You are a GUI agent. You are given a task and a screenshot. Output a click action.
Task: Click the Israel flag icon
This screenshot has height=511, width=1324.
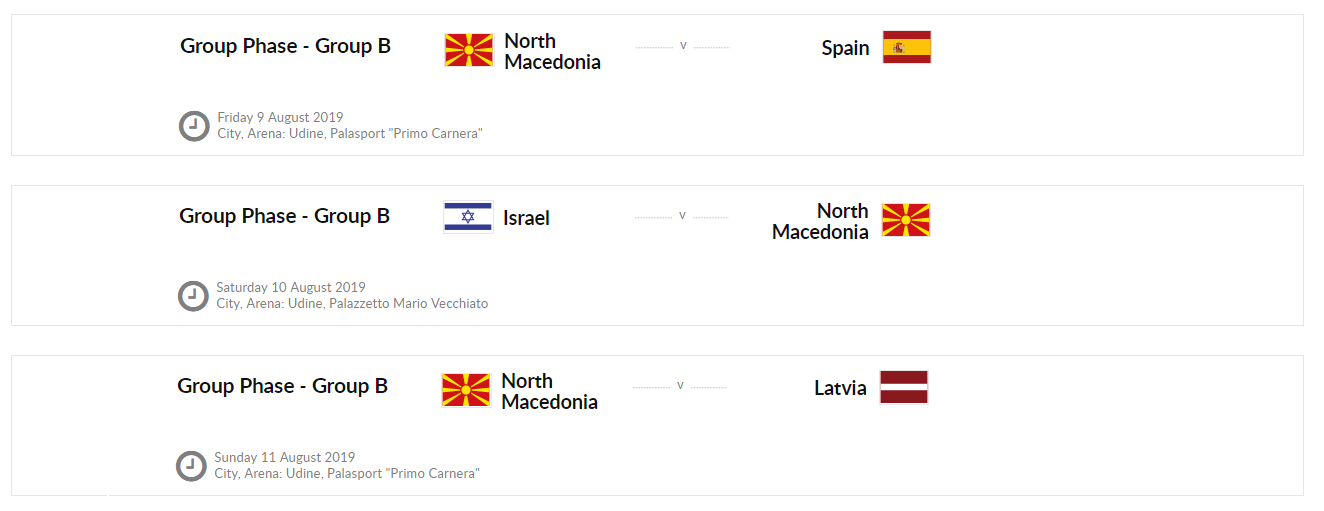coord(468,217)
